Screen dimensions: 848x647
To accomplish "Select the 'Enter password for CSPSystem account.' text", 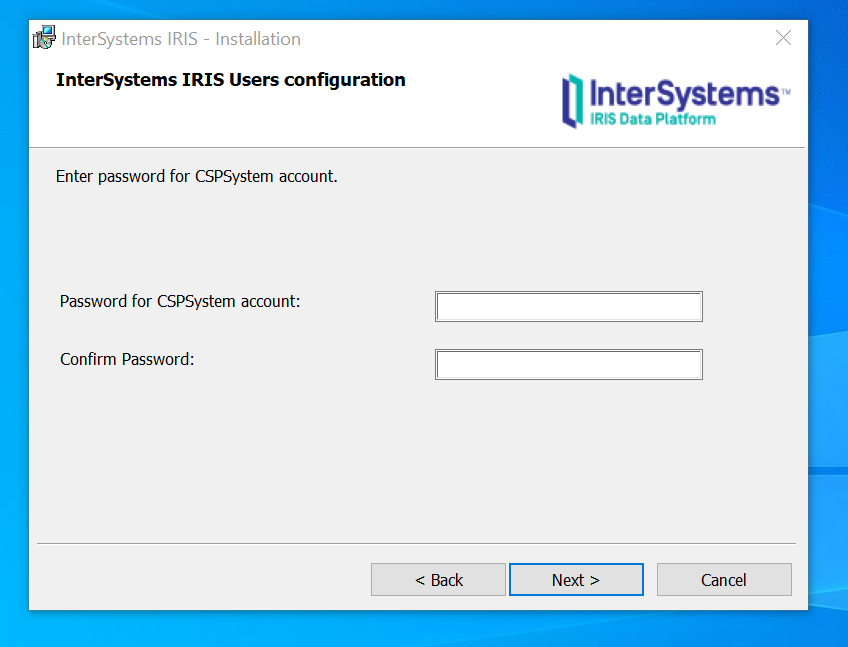I will click(x=196, y=176).
